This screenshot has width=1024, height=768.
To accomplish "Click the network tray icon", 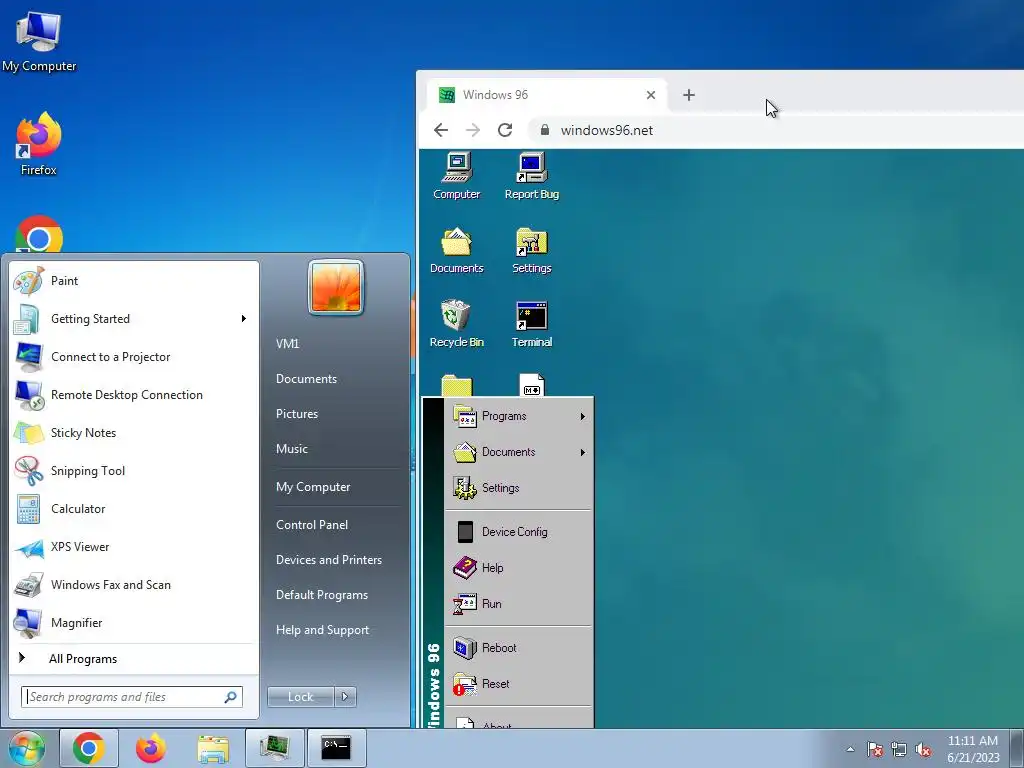I will pos(899,749).
